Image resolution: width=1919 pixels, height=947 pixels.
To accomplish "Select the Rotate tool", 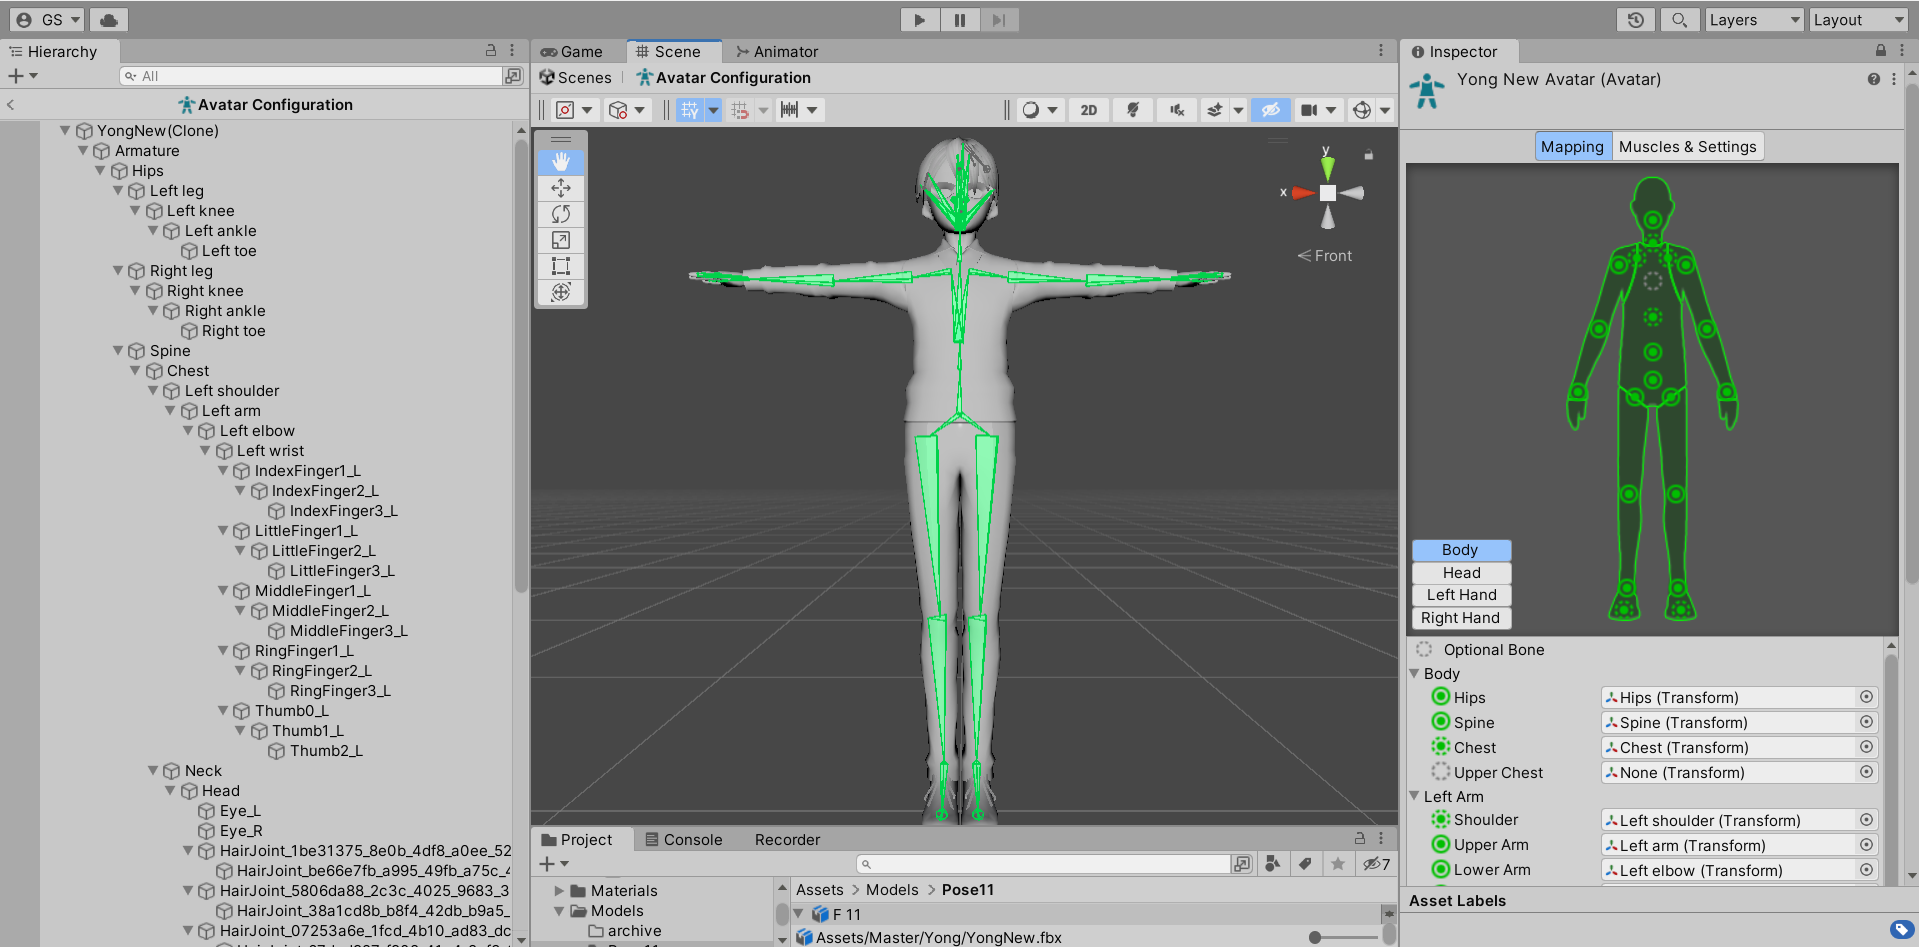I will point(561,214).
